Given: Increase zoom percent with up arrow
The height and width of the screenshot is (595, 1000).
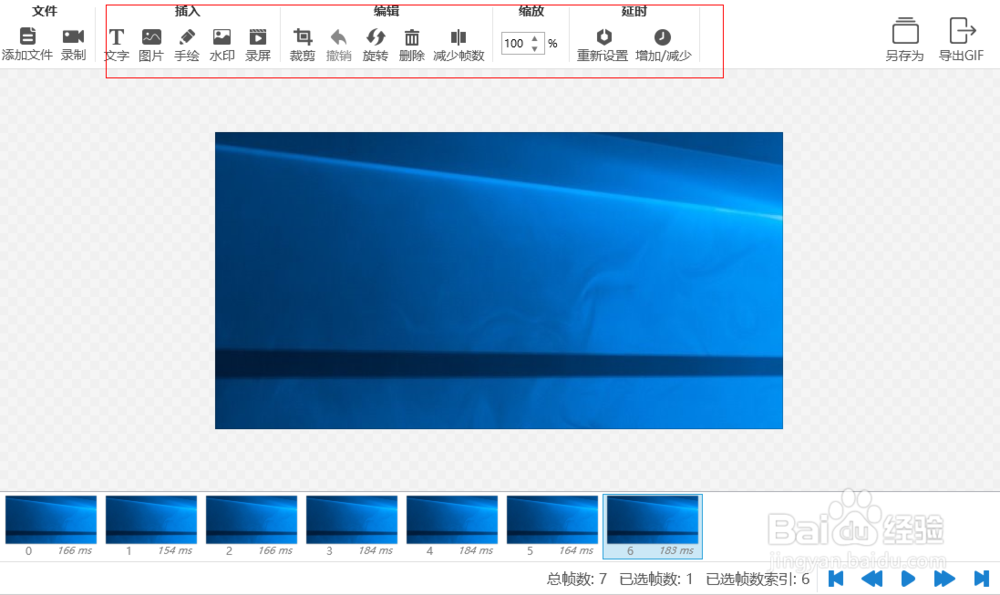Looking at the screenshot, I should (x=534, y=38).
